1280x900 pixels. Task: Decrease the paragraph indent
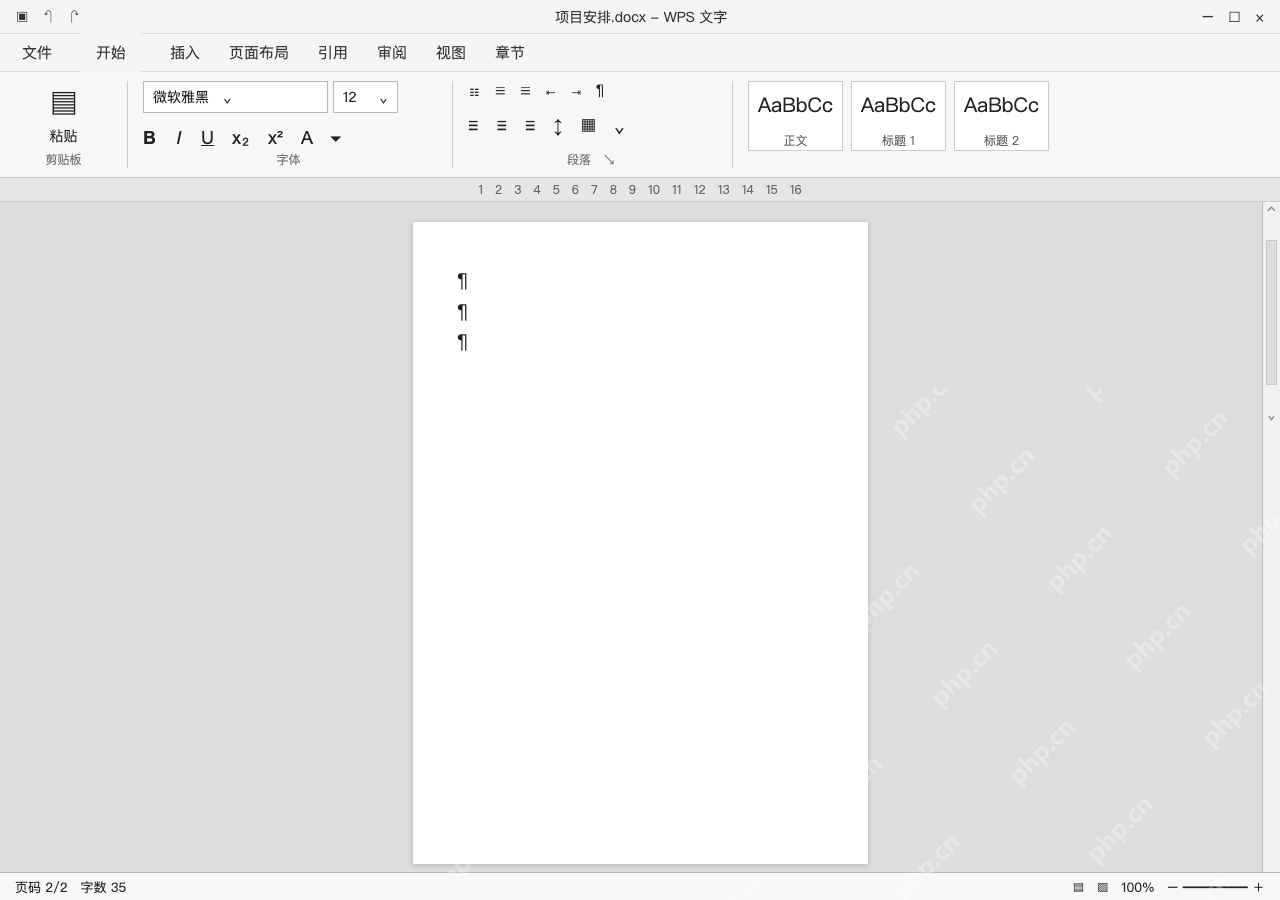(x=550, y=92)
